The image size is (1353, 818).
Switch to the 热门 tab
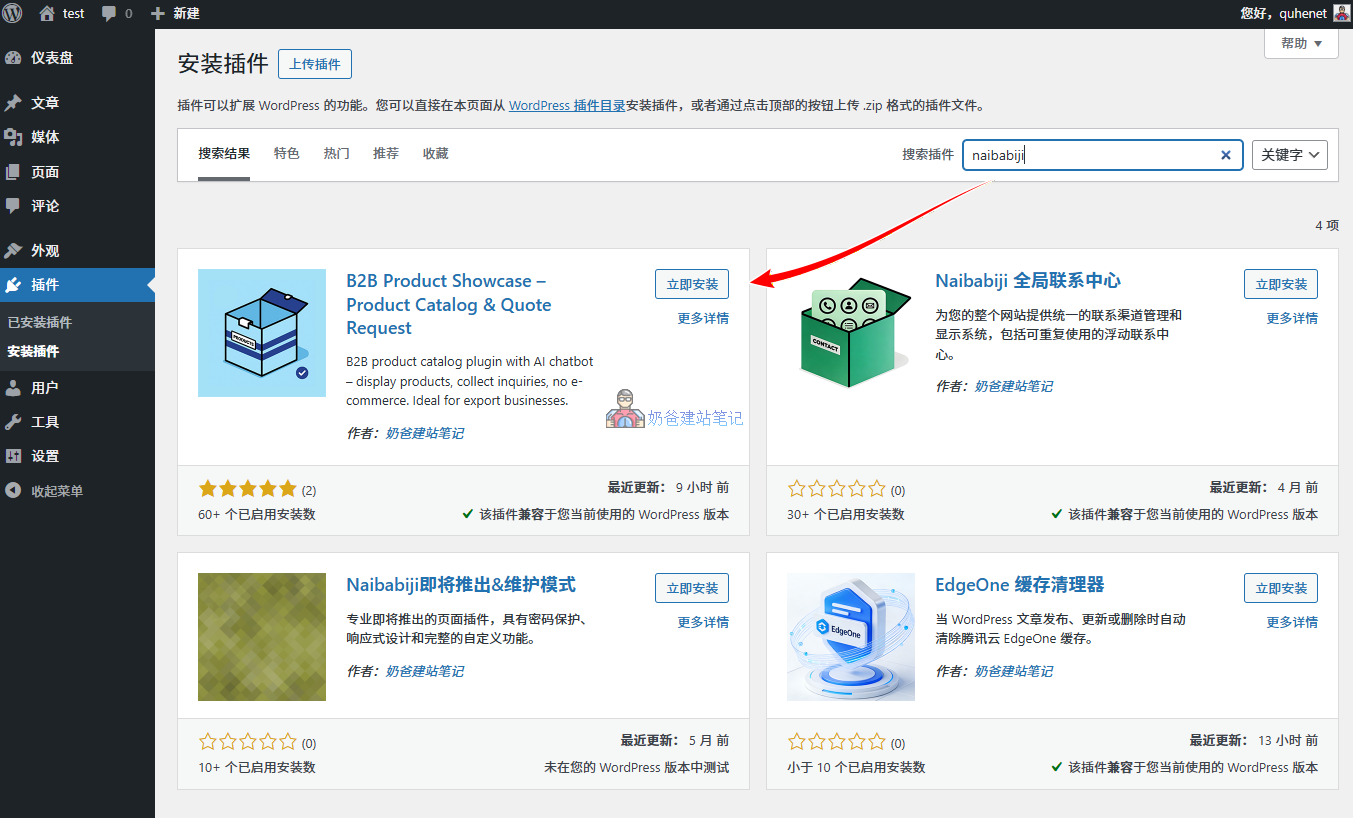[336, 153]
